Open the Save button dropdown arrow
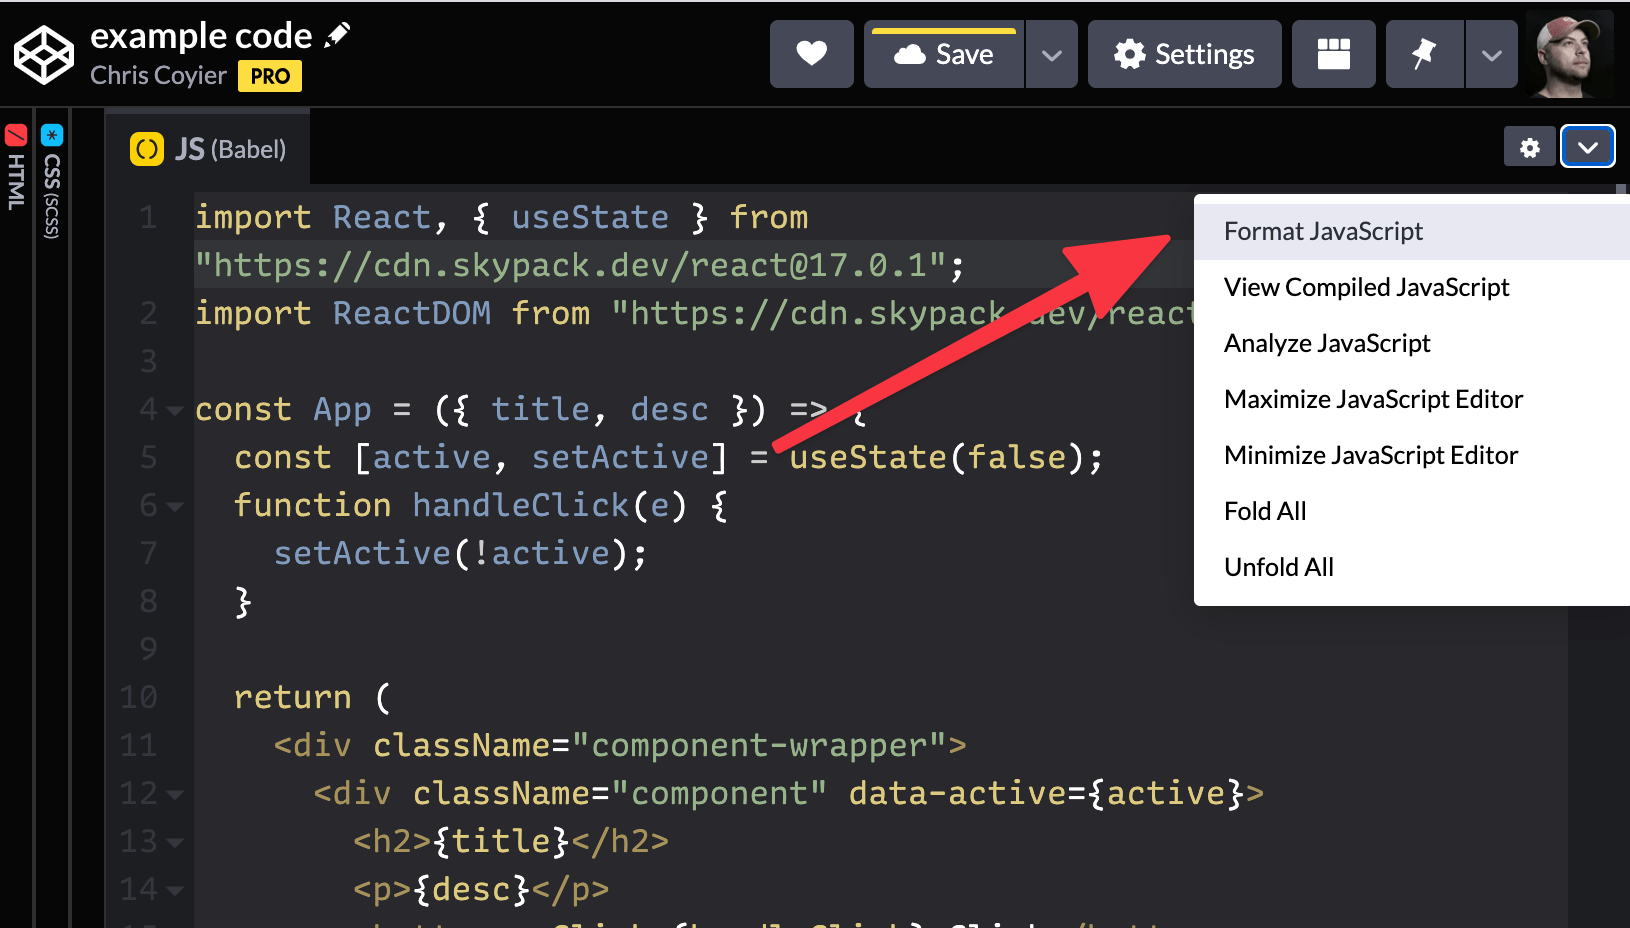Screen dimensions: 1630x928 [x=1051, y=54]
